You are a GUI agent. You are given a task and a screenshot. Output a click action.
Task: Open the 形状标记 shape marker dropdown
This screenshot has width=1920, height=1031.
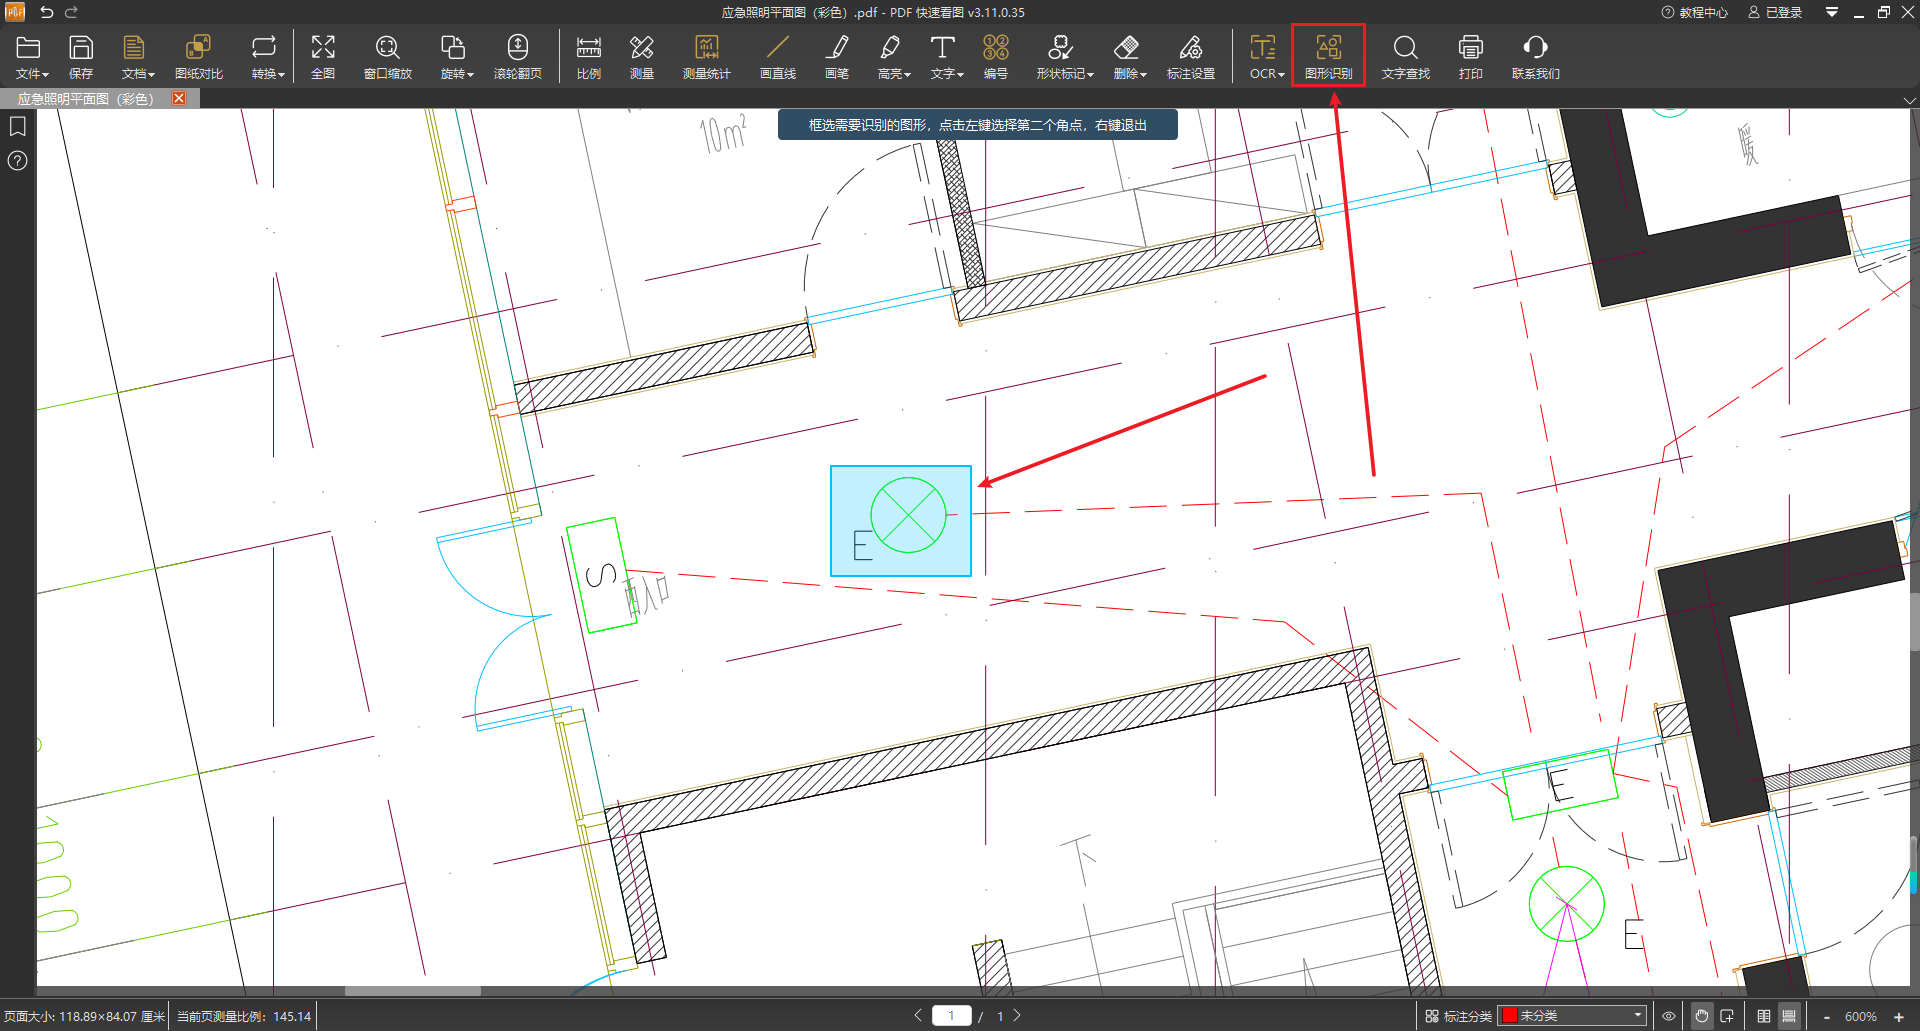click(1065, 56)
